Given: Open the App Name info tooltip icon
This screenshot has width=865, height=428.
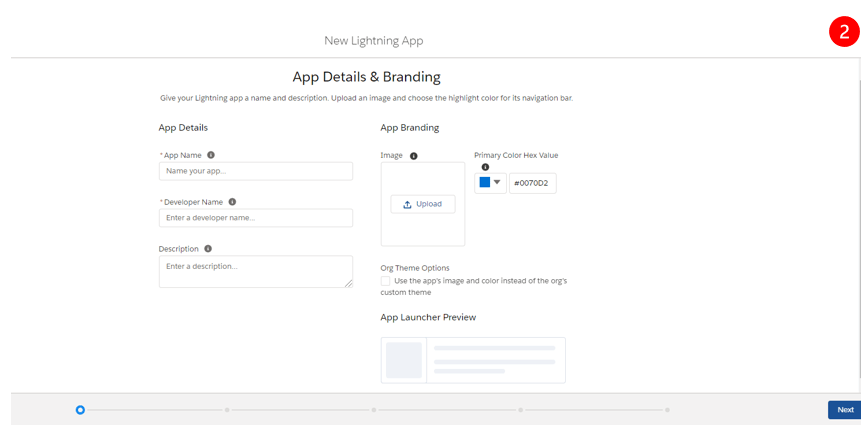Looking at the screenshot, I should pos(211,155).
